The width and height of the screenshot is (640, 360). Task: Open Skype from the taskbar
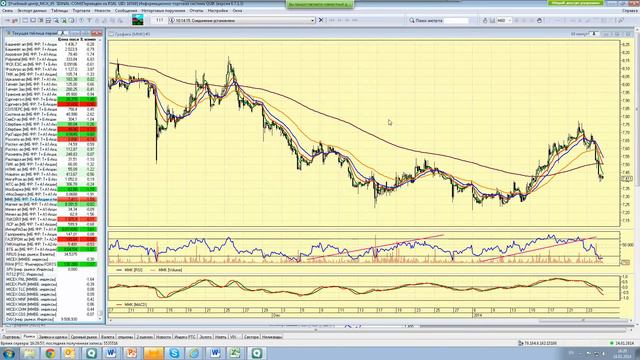(x=174, y=353)
